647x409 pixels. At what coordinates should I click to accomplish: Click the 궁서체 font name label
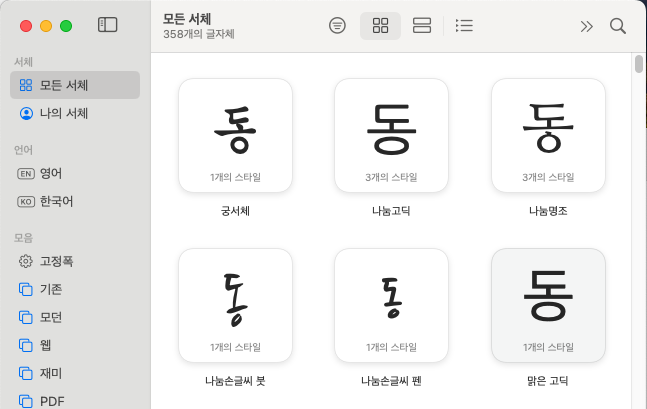[235, 211]
